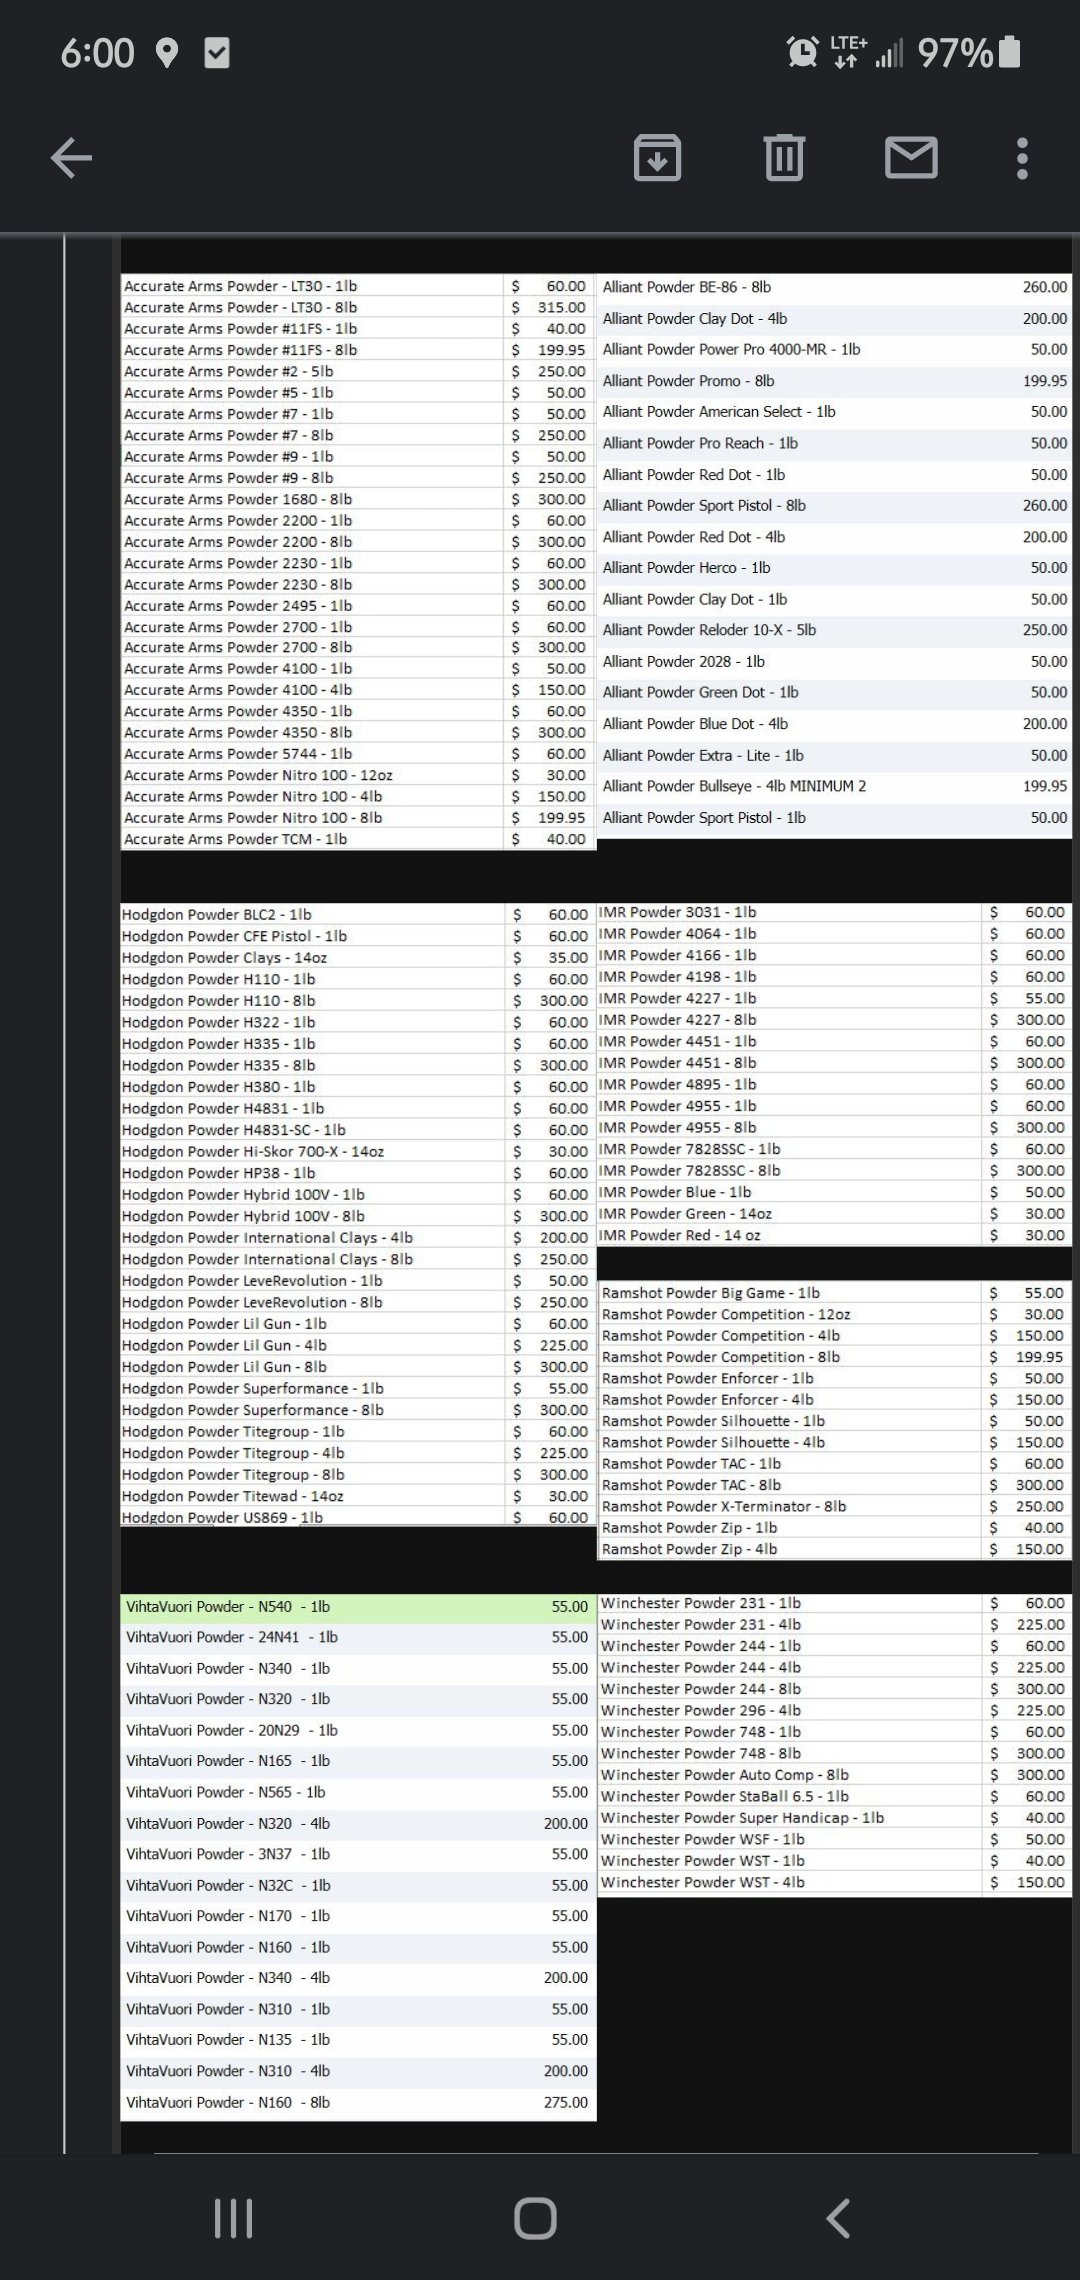Open the three-dot overflow menu

(x=1021, y=158)
